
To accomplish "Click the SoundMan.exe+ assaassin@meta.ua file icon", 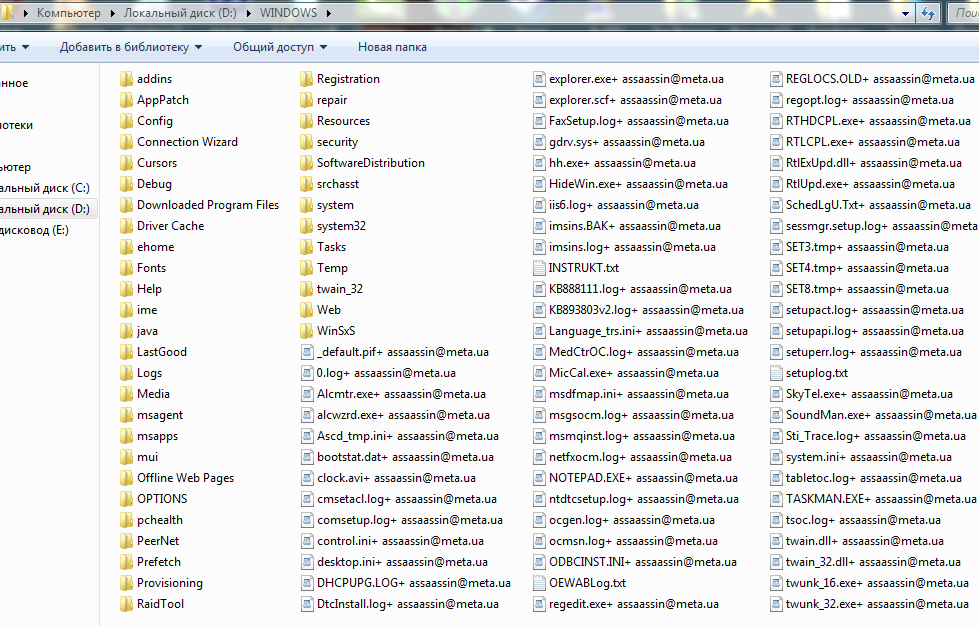I will (x=776, y=416).
